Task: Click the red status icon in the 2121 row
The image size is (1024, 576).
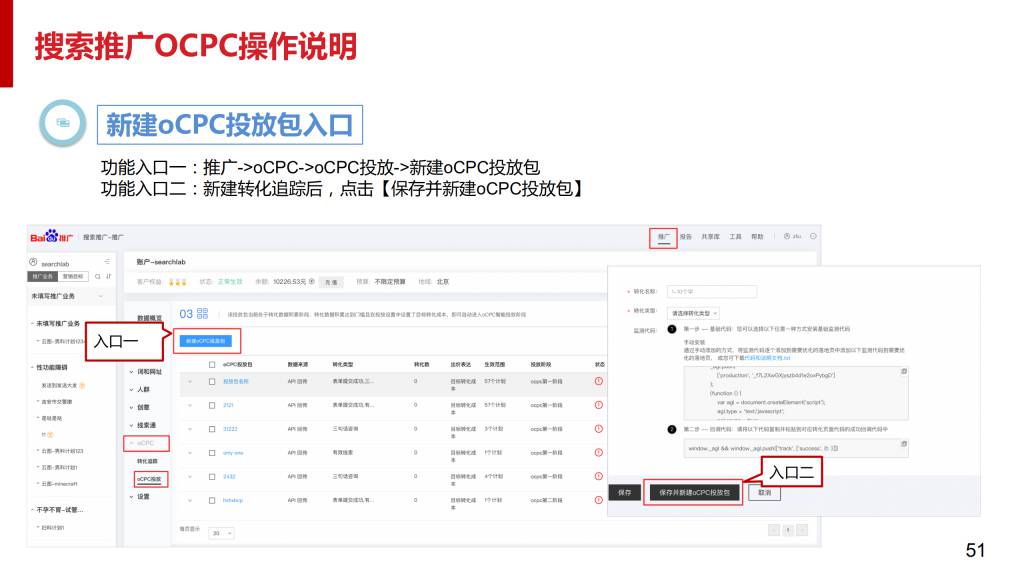Action: pyautogui.click(x=599, y=405)
